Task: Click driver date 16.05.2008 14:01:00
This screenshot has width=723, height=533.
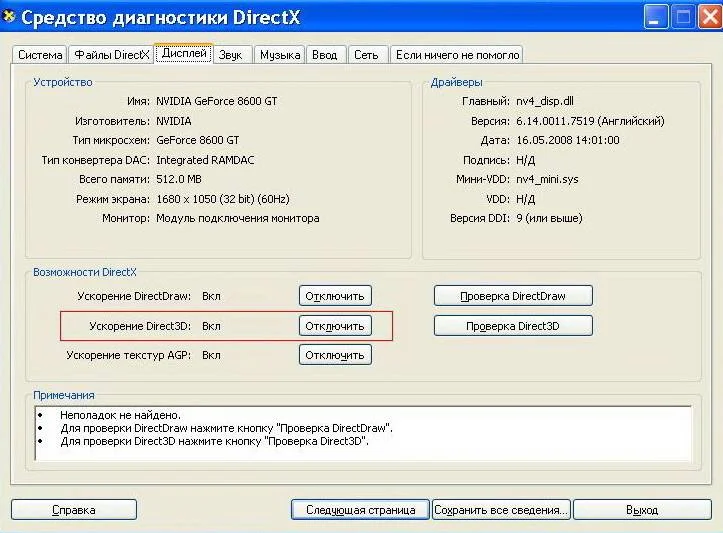Action: [x=568, y=140]
